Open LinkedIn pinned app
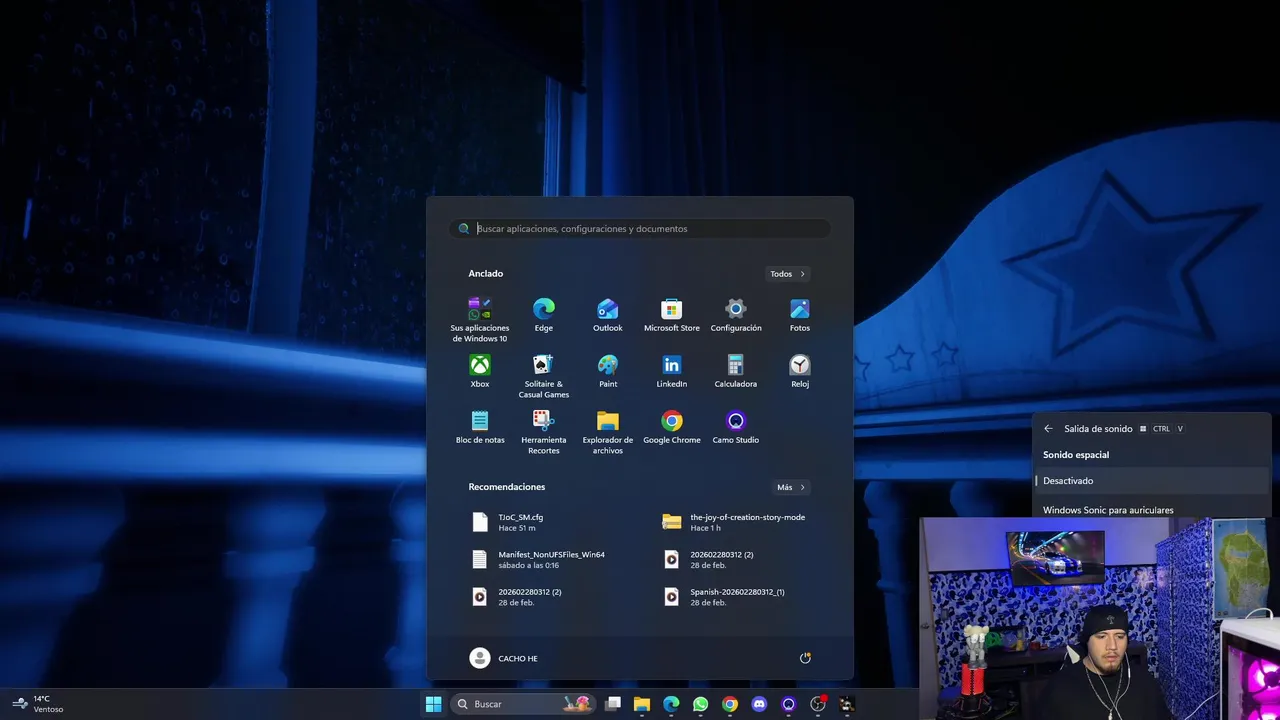Screen dimensions: 1280x720 [672, 372]
